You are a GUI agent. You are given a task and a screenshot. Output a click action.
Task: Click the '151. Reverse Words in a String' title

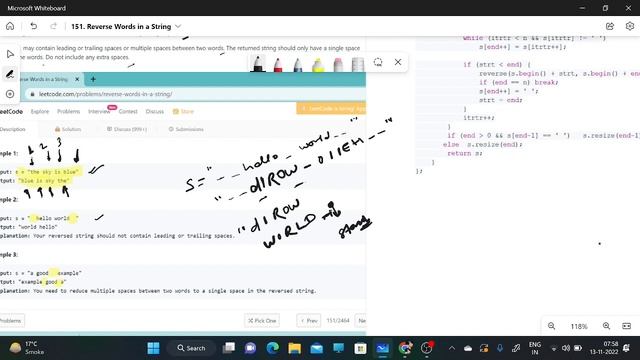point(121,27)
